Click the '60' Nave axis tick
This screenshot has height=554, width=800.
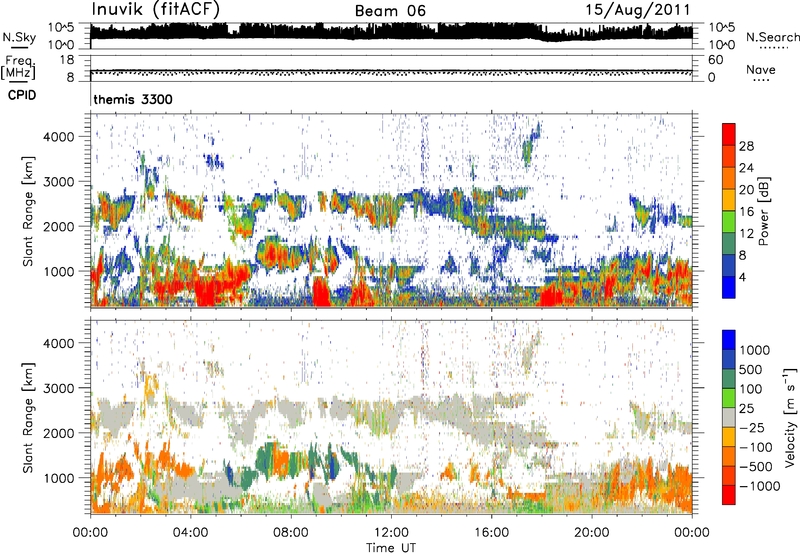coord(715,60)
